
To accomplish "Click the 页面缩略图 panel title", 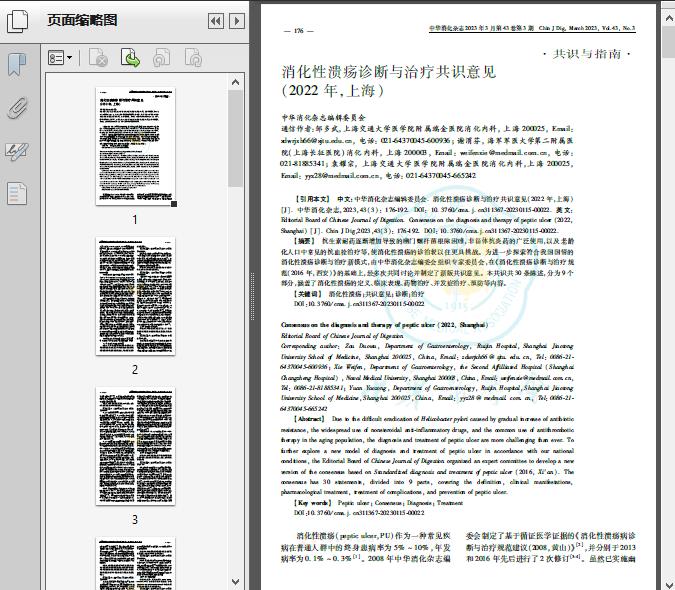I will pos(82,20).
